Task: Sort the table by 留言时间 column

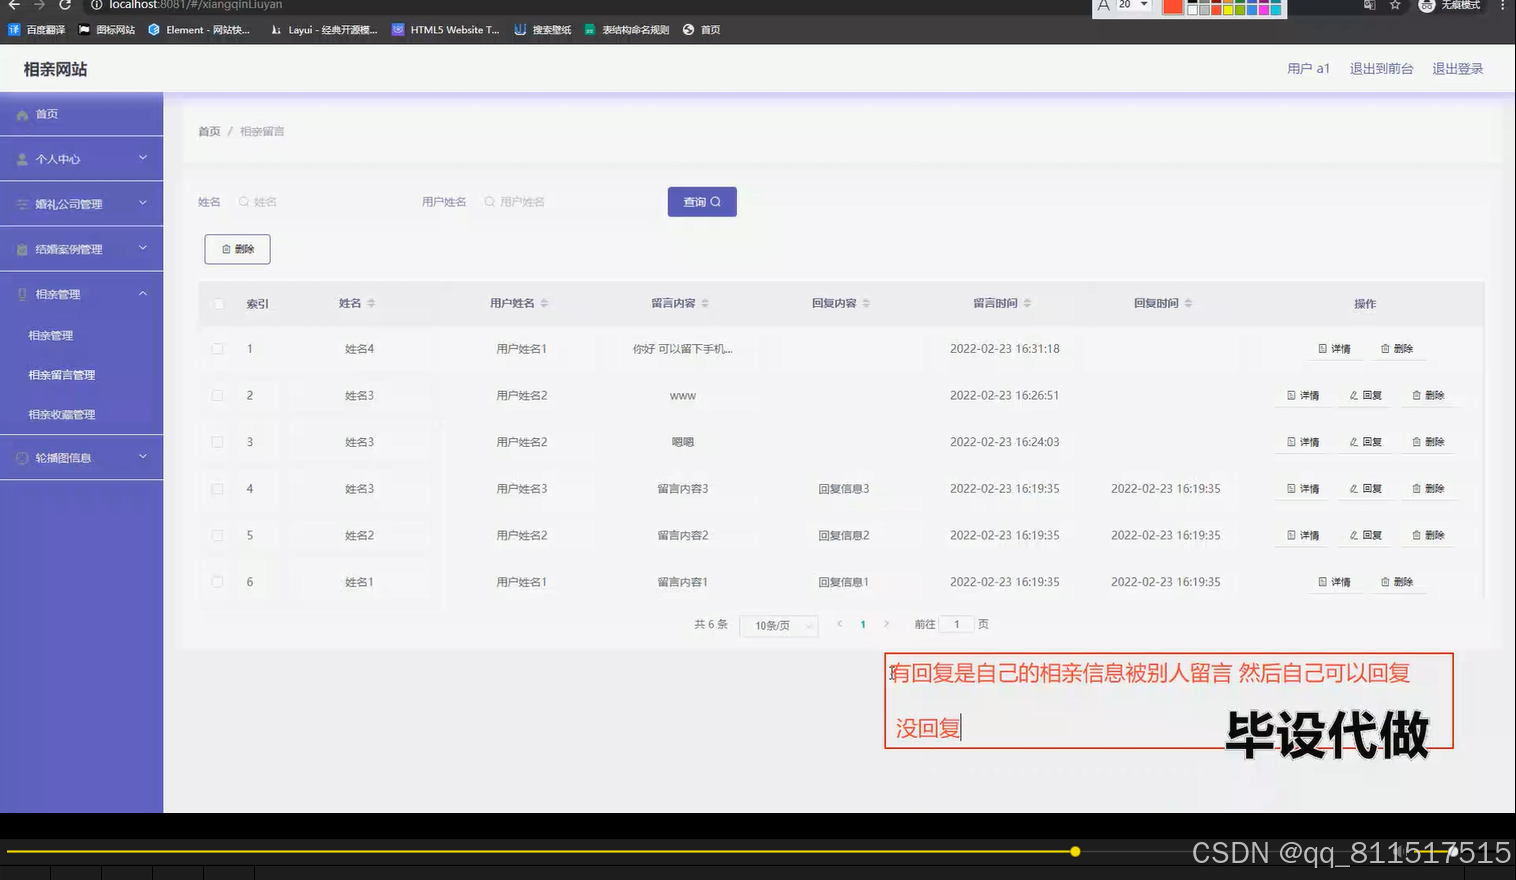Action: [x=1027, y=303]
